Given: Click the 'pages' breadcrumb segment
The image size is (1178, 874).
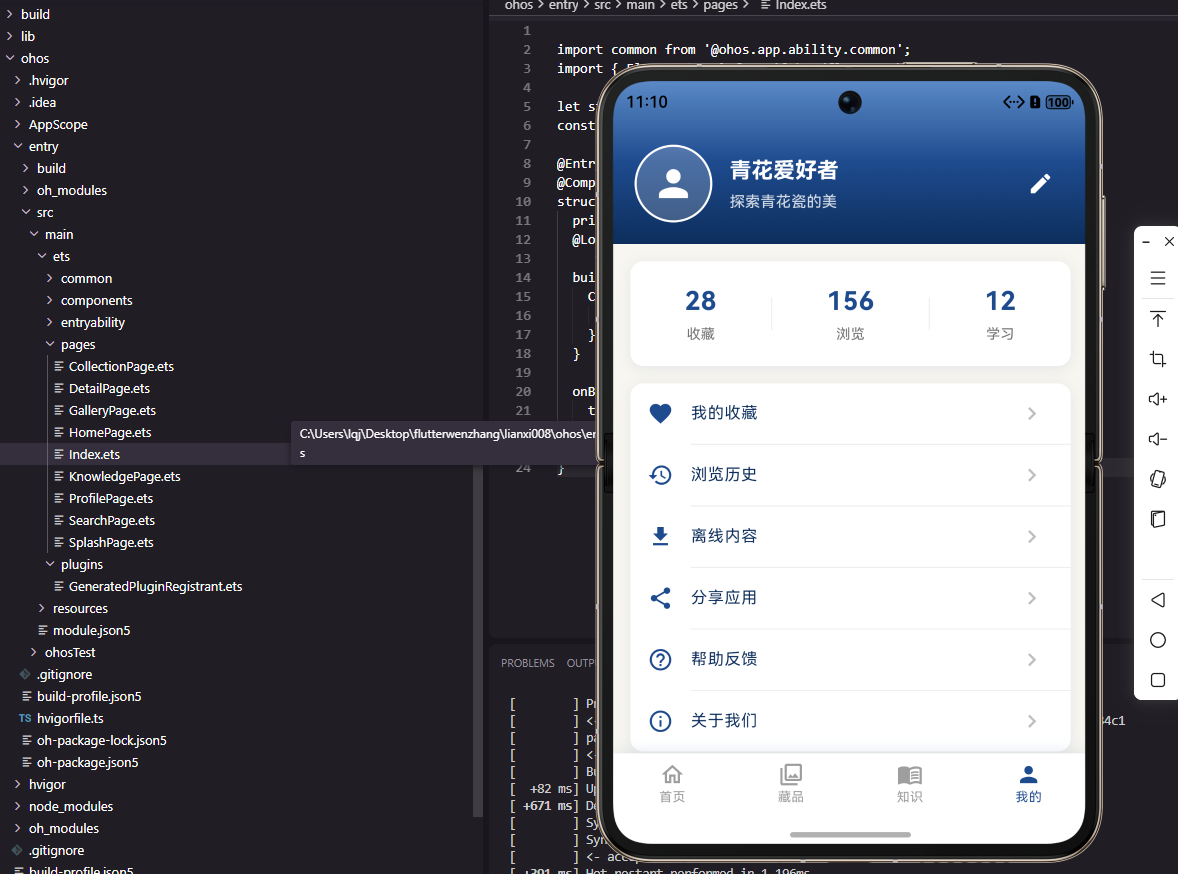Looking at the screenshot, I should click(720, 5).
